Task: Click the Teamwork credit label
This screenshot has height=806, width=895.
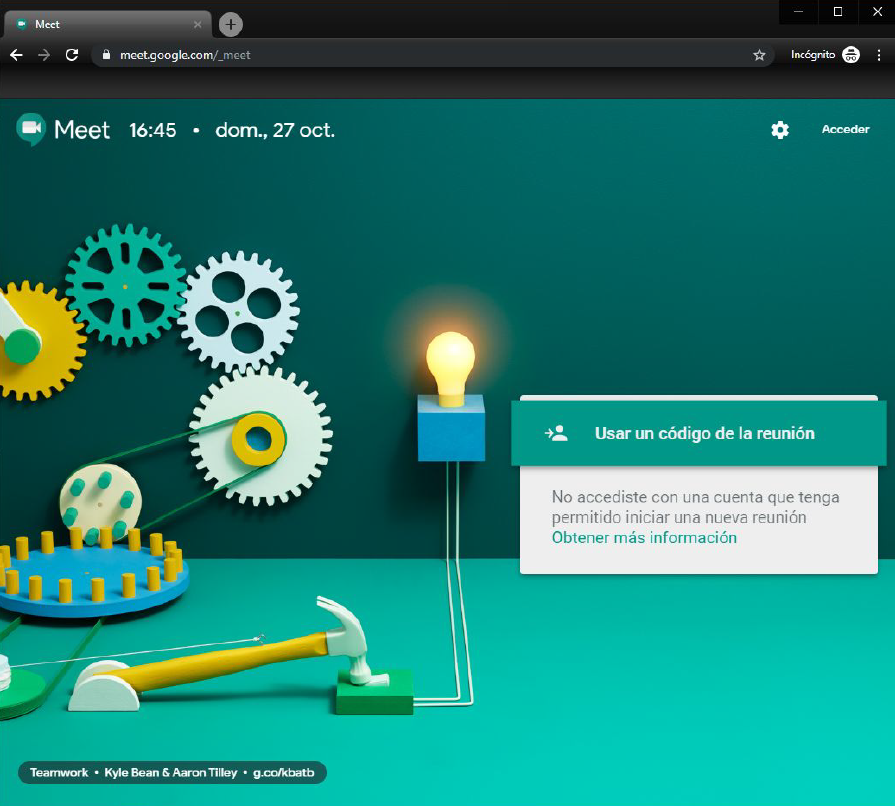Action: pyautogui.click(x=59, y=772)
